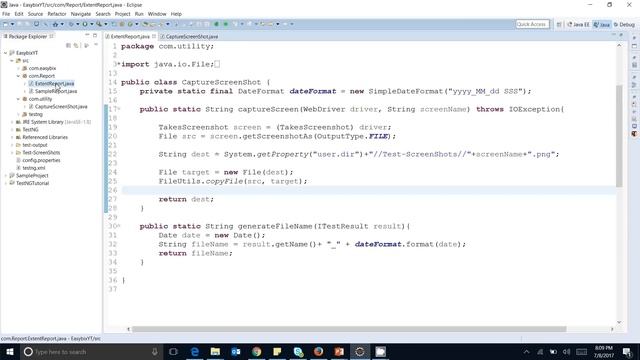Open the Refactor menu
This screenshot has height=360, width=640.
coord(57,14)
